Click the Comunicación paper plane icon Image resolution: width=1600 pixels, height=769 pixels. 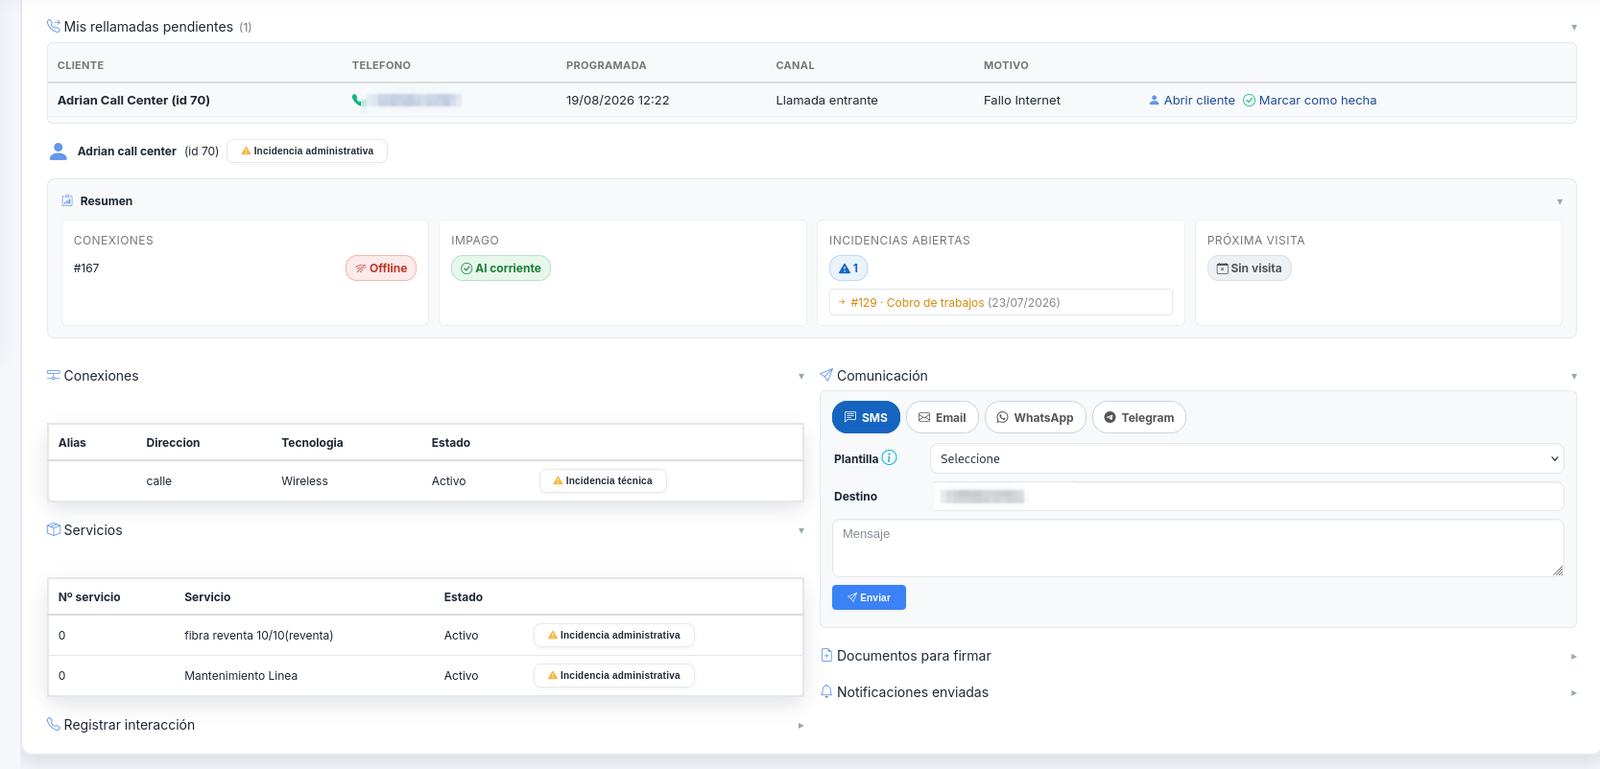pos(826,375)
